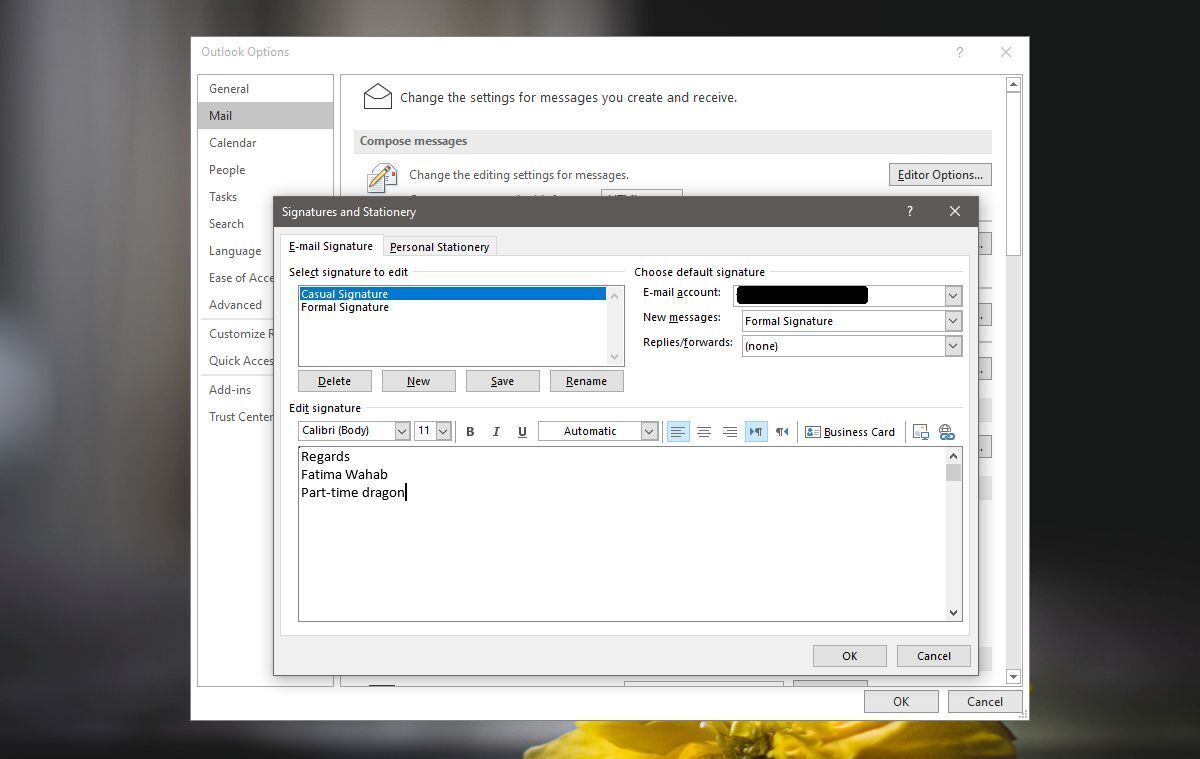
Task: Apply bold formatting to the signature text
Action: click(470, 431)
